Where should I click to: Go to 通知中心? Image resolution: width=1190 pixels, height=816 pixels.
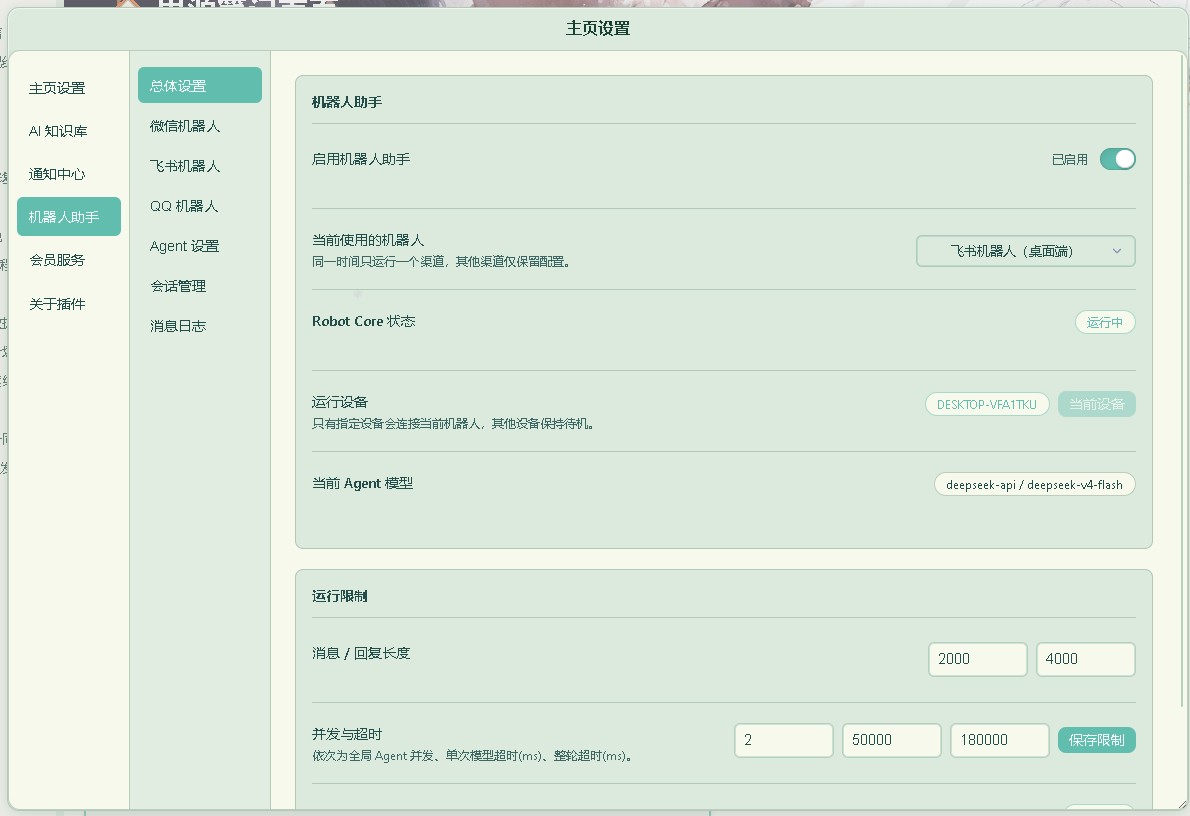point(57,174)
